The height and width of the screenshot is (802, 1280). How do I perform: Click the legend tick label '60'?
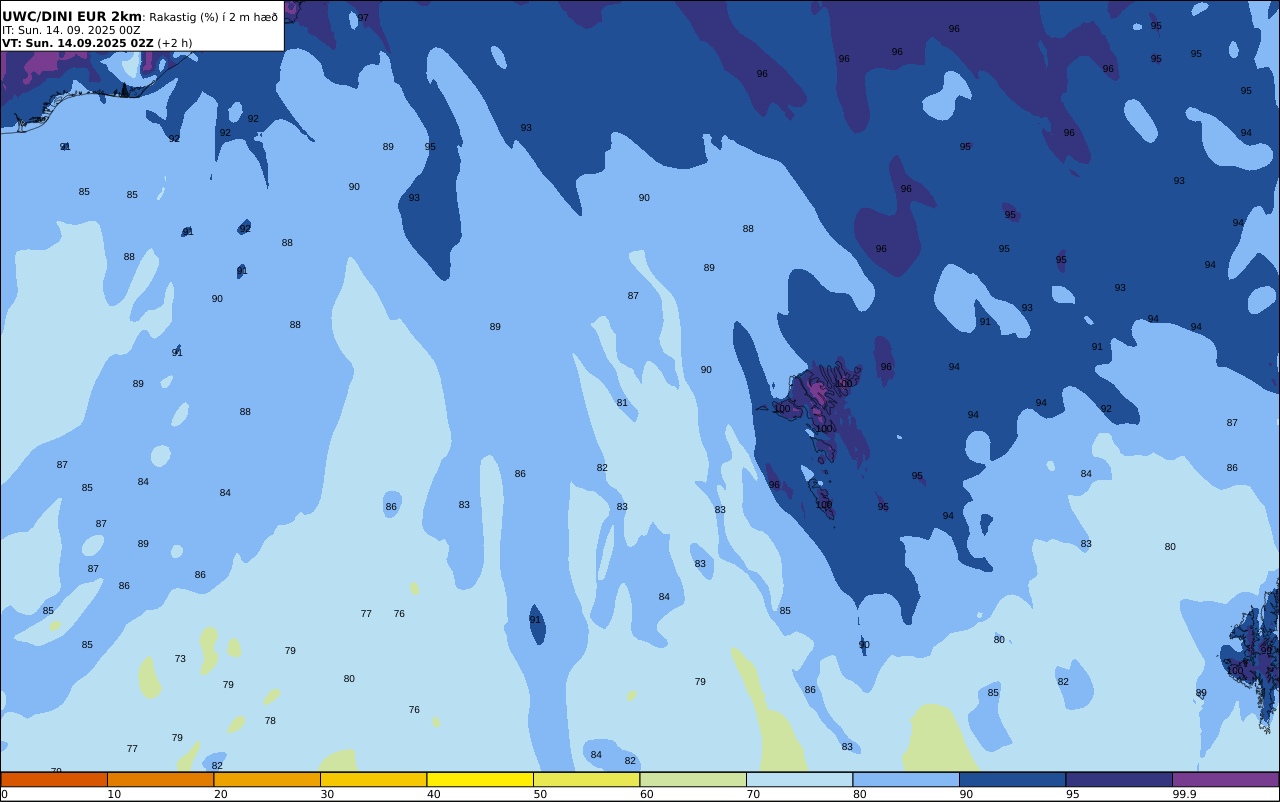(x=646, y=794)
